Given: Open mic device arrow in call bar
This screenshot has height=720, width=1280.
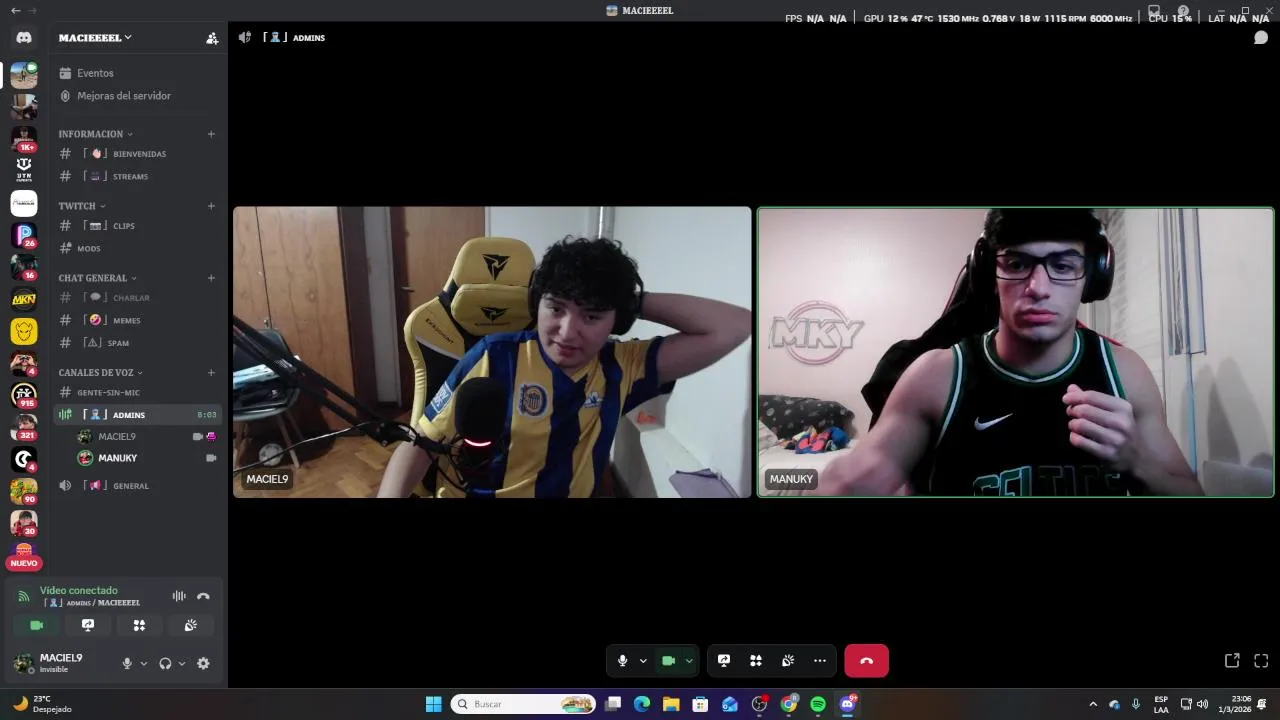Looking at the screenshot, I should [643, 660].
